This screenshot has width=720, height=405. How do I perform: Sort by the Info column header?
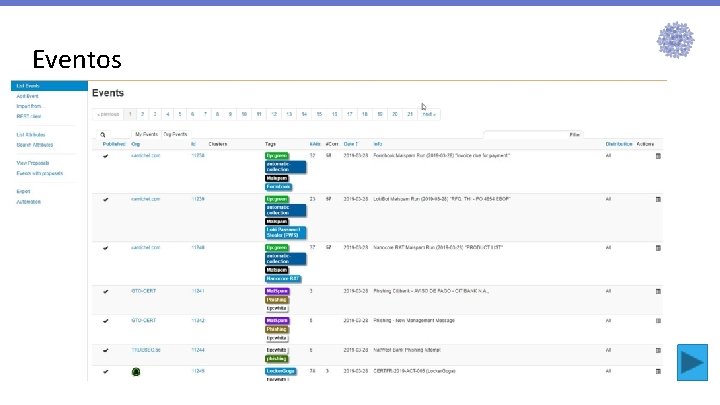coord(378,144)
